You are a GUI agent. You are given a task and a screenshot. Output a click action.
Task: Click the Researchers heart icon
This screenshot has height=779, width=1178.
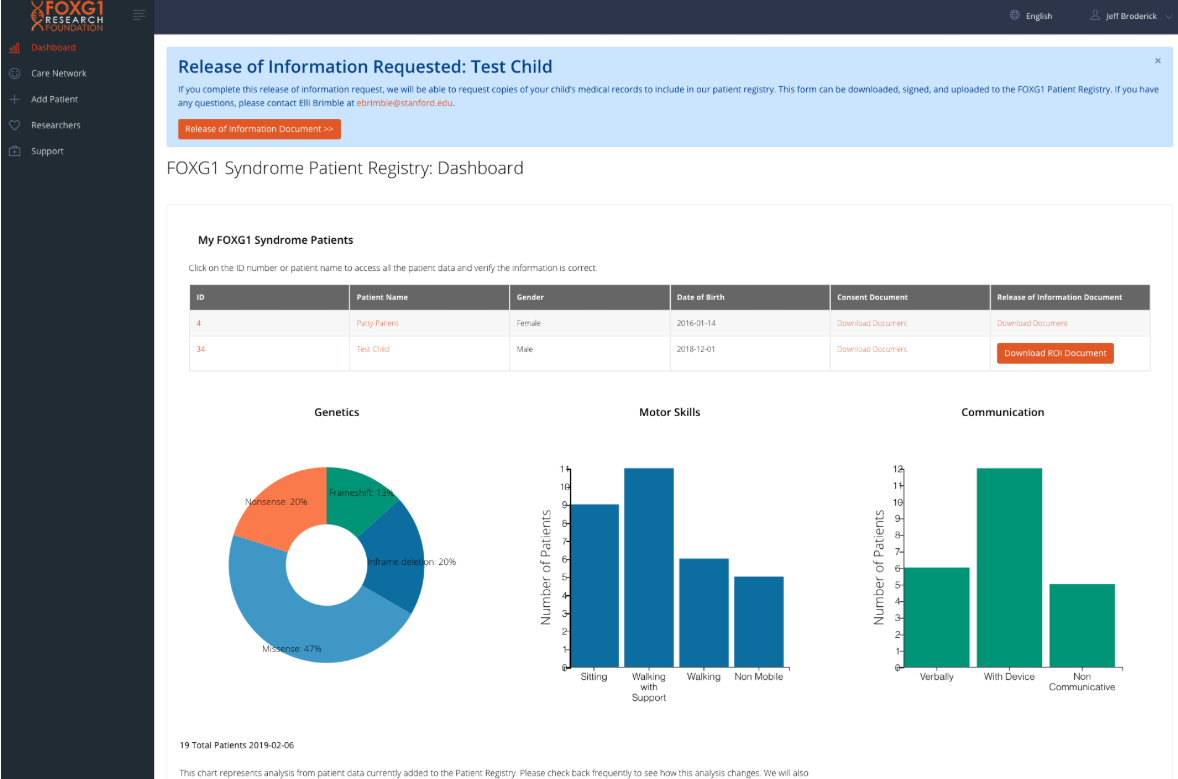click(x=14, y=125)
